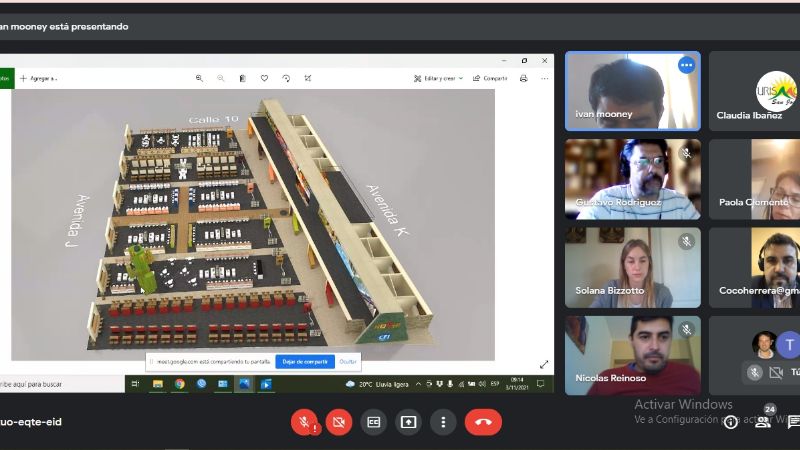Click the rotate image icon
Screen dimensions: 800x450
[x=286, y=78]
